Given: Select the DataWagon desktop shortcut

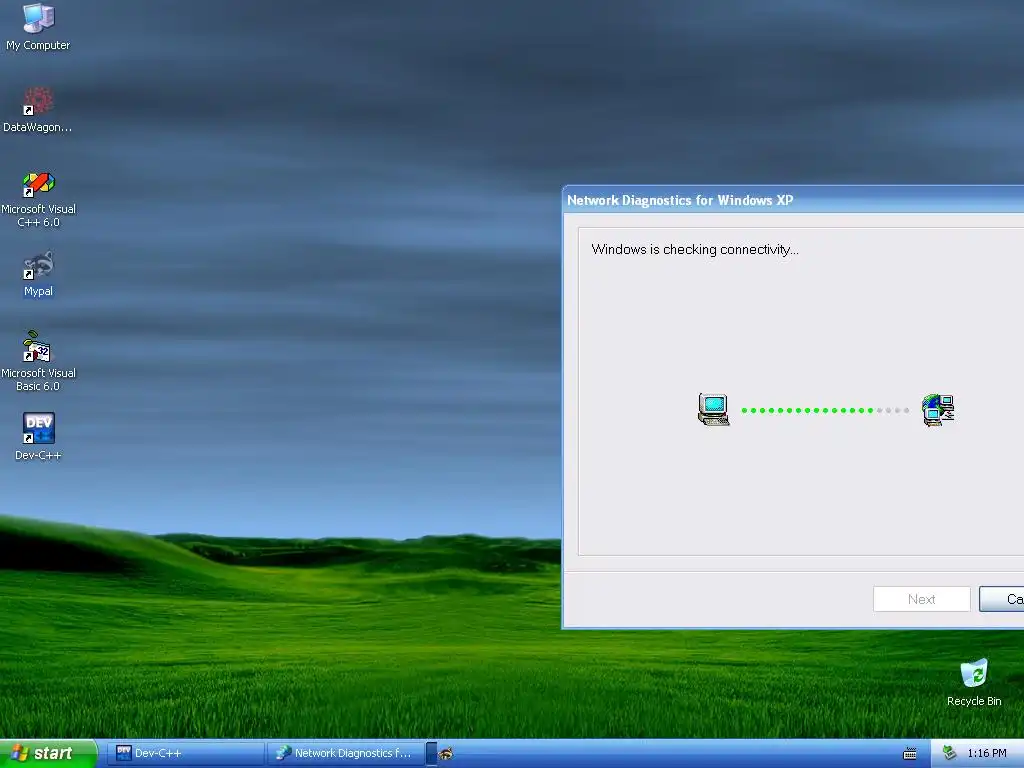Looking at the screenshot, I should click(38, 110).
